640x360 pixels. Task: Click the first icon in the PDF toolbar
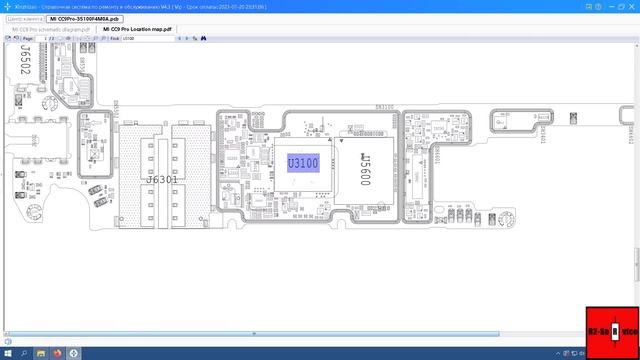pyautogui.click(x=8, y=38)
